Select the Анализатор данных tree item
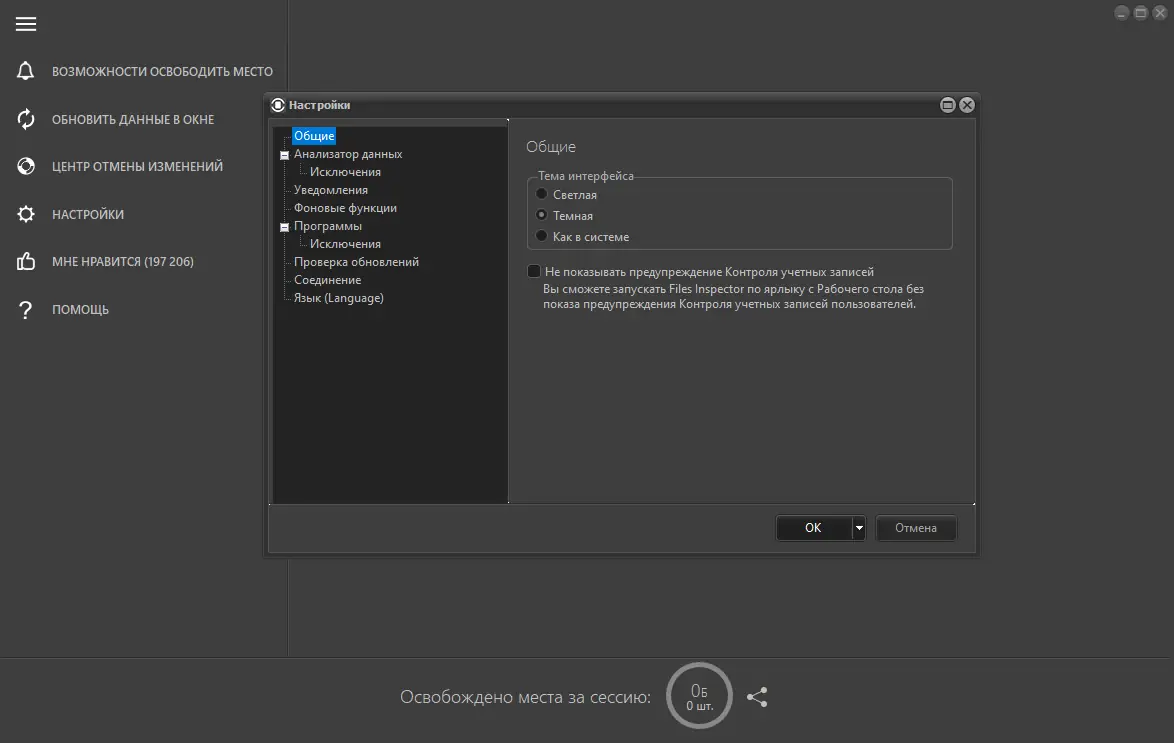Image resolution: width=1174 pixels, height=743 pixels. [348, 154]
